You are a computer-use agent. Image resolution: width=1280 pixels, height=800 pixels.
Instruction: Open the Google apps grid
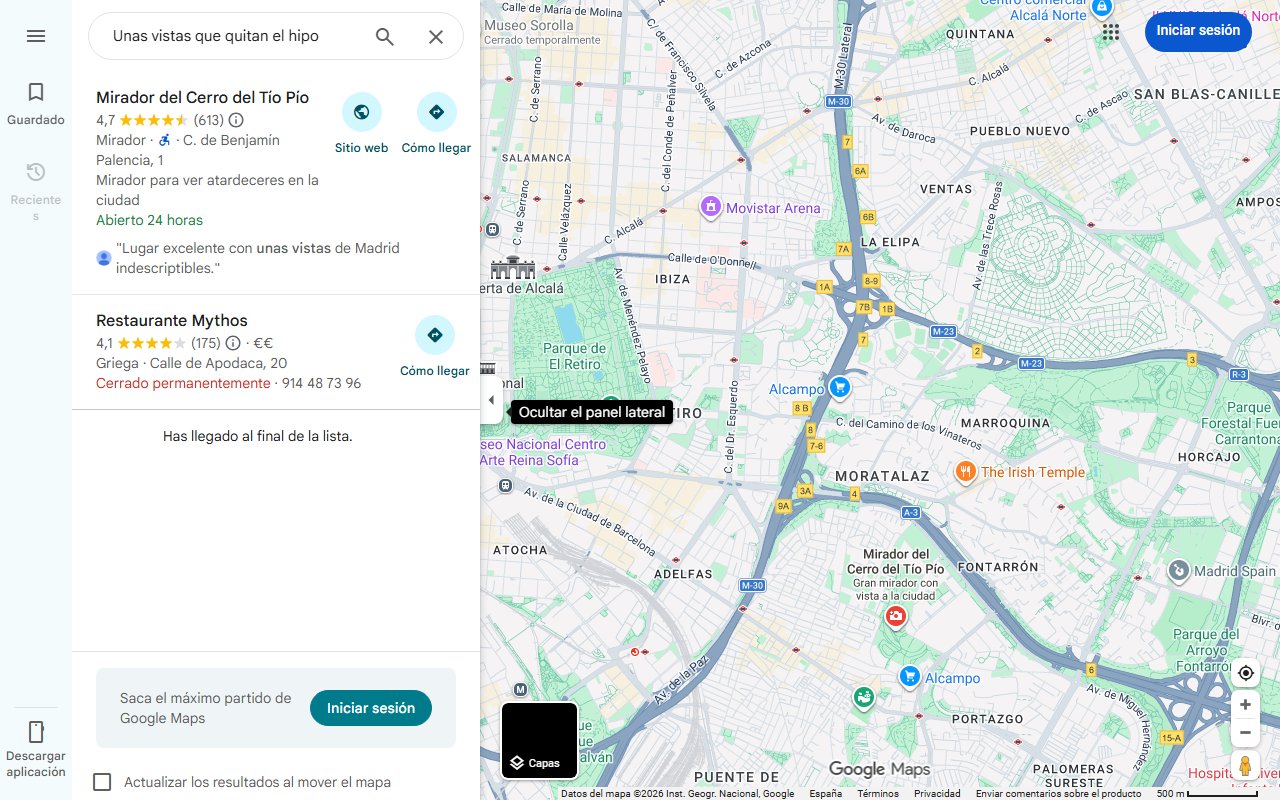click(x=1110, y=32)
